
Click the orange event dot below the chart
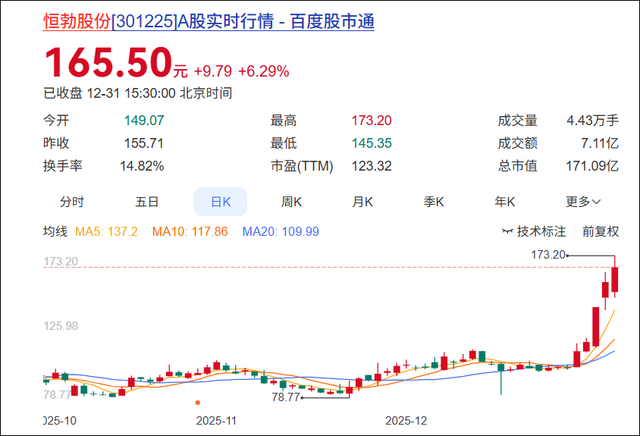198,403
